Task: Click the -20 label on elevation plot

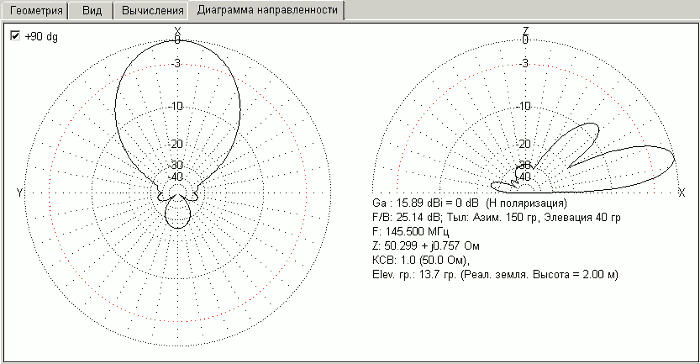Action: click(524, 144)
